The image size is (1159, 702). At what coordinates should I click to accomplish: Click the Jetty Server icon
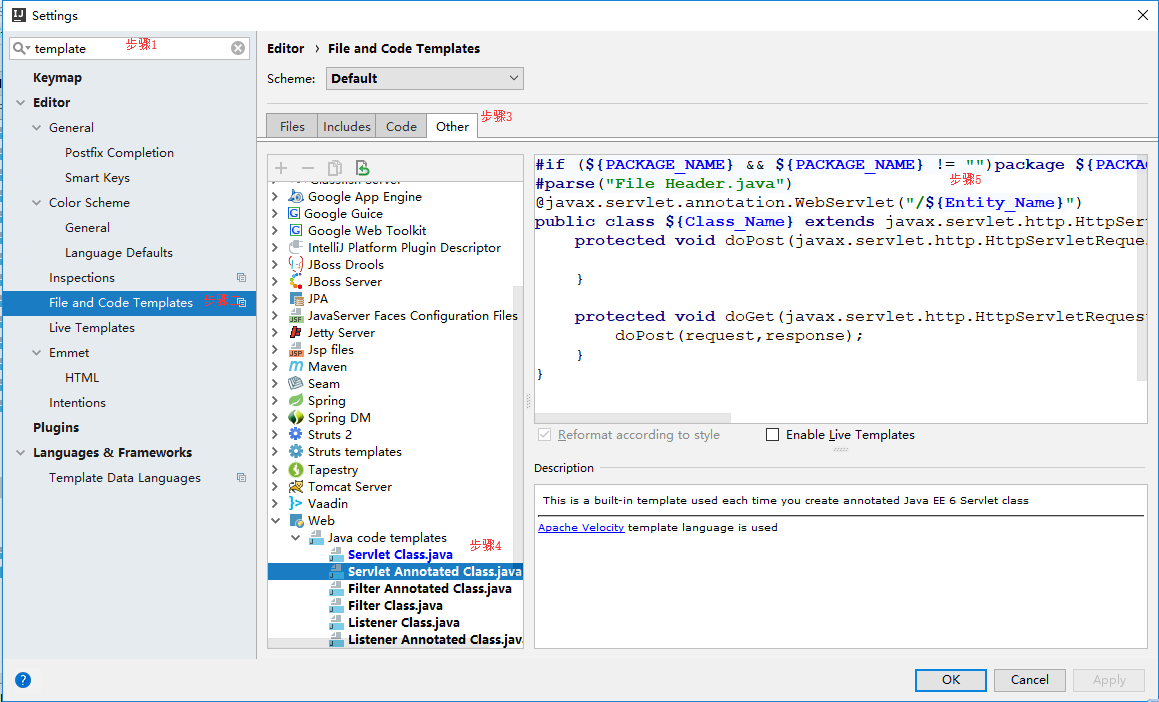296,333
